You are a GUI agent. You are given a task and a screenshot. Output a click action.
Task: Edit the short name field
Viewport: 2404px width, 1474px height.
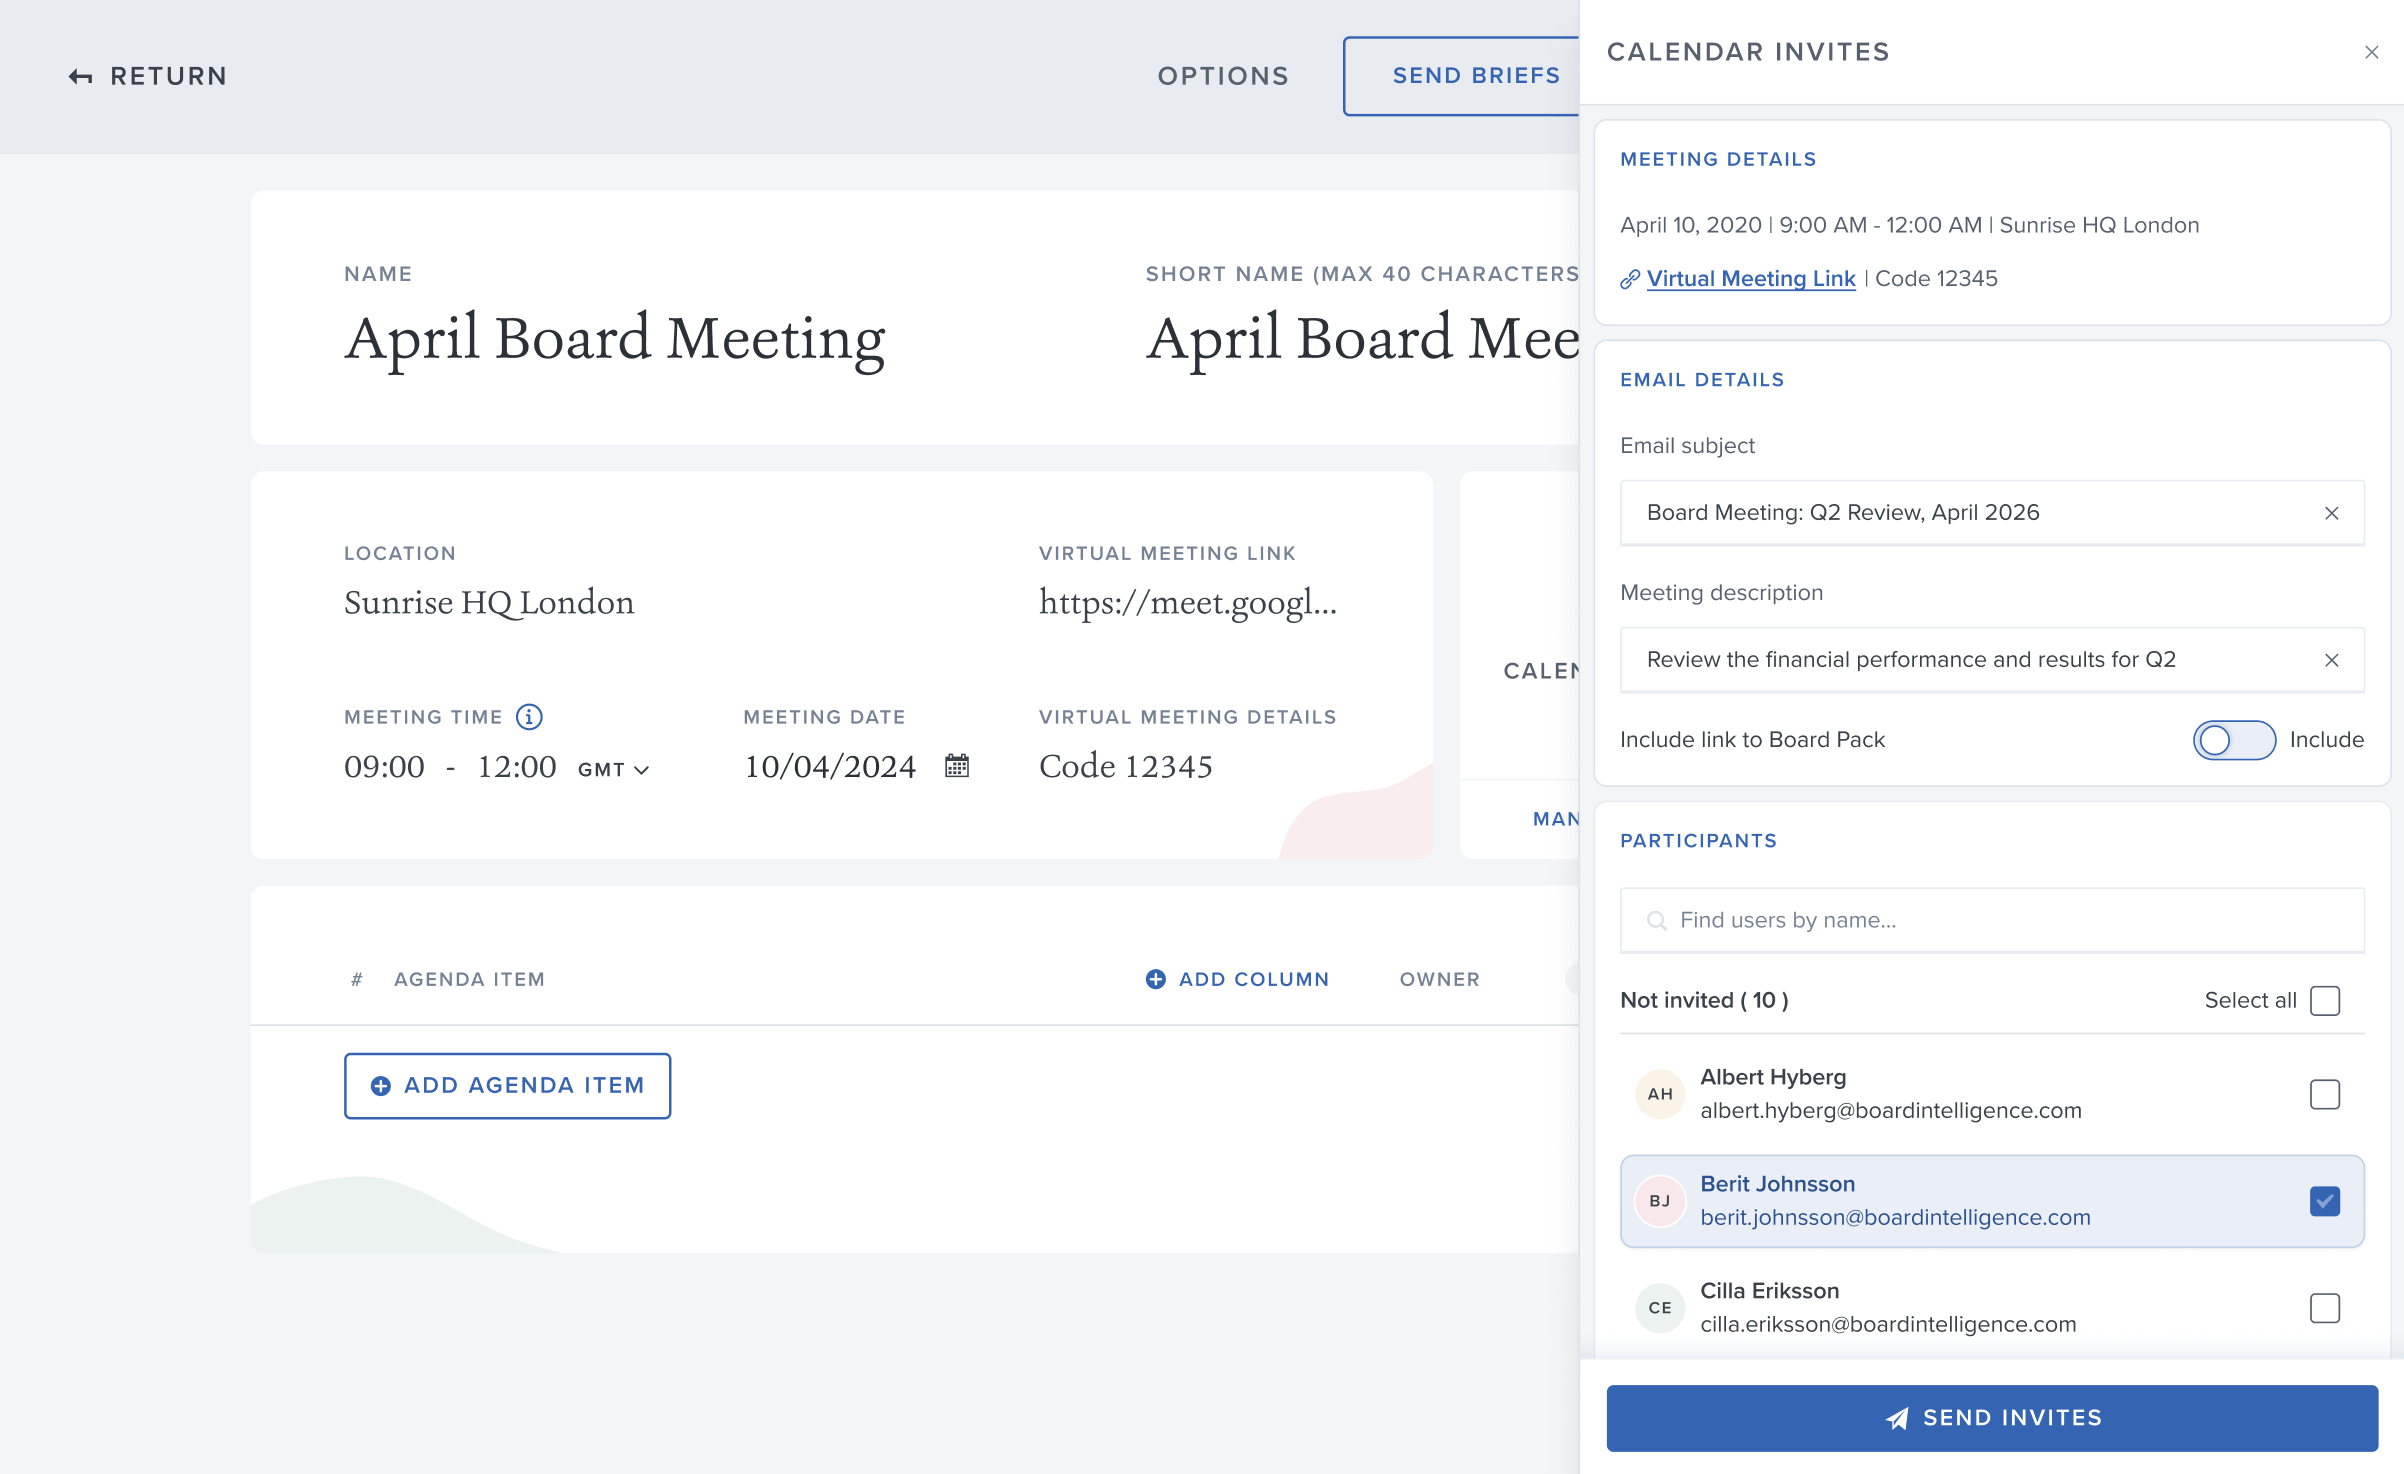1363,339
